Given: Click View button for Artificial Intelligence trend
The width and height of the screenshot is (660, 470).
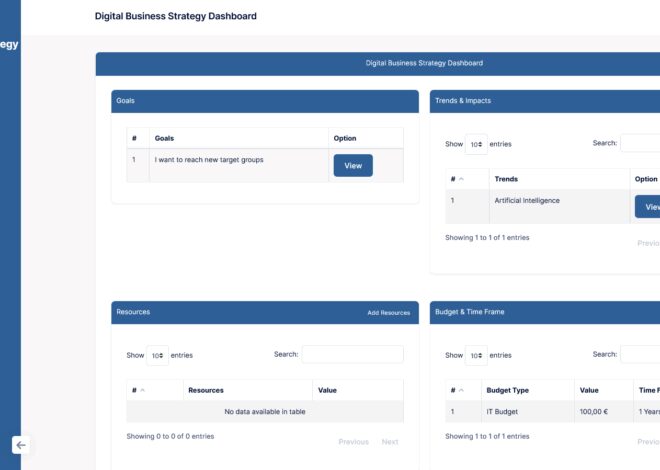Looking at the screenshot, I should [x=649, y=207].
